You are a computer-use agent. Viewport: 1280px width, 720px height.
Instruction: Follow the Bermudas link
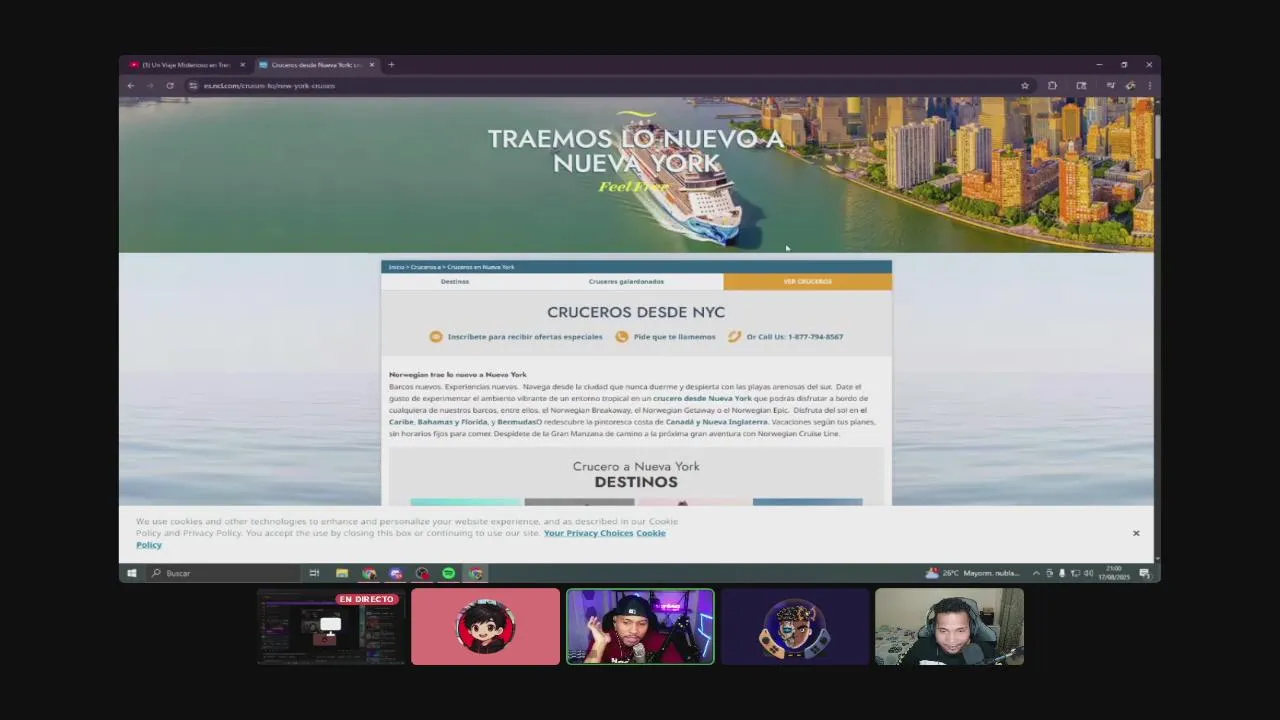pyautogui.click(x=516, y=422)
